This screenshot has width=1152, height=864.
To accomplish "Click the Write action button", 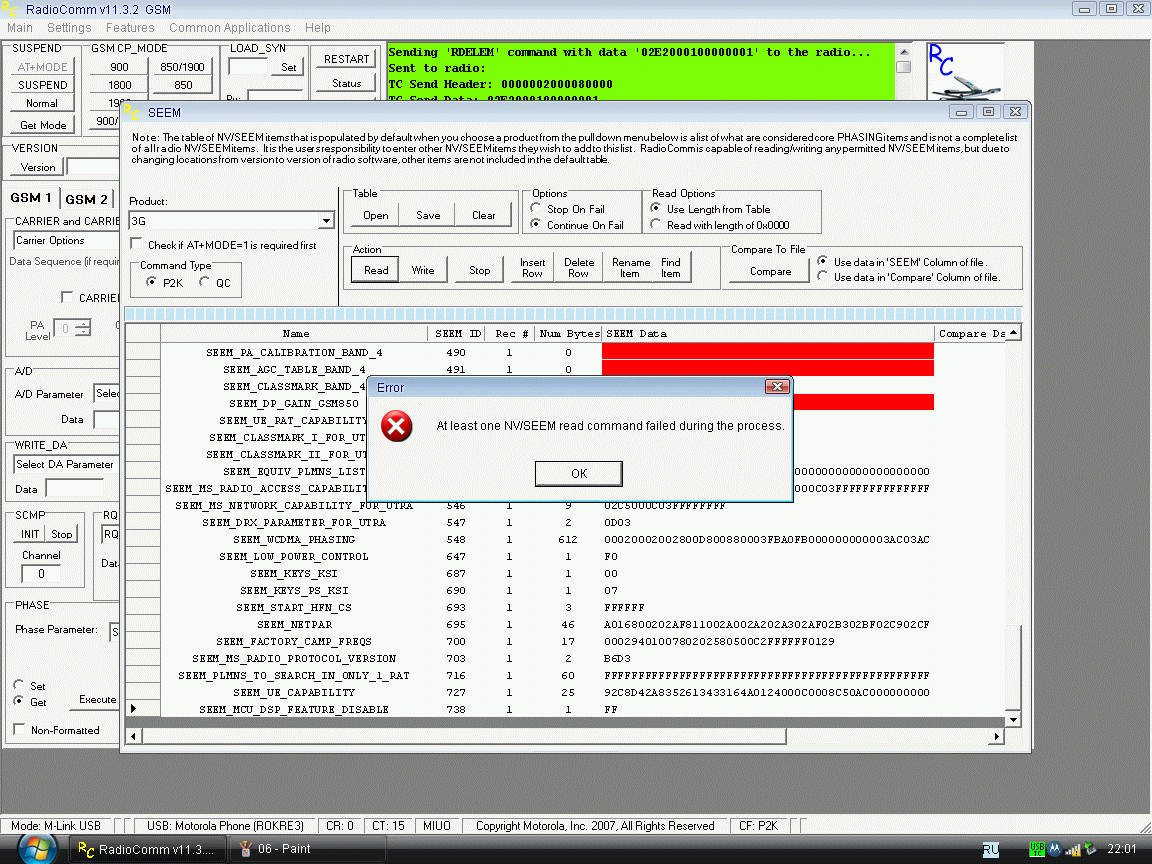I will (x=422, y=270).
